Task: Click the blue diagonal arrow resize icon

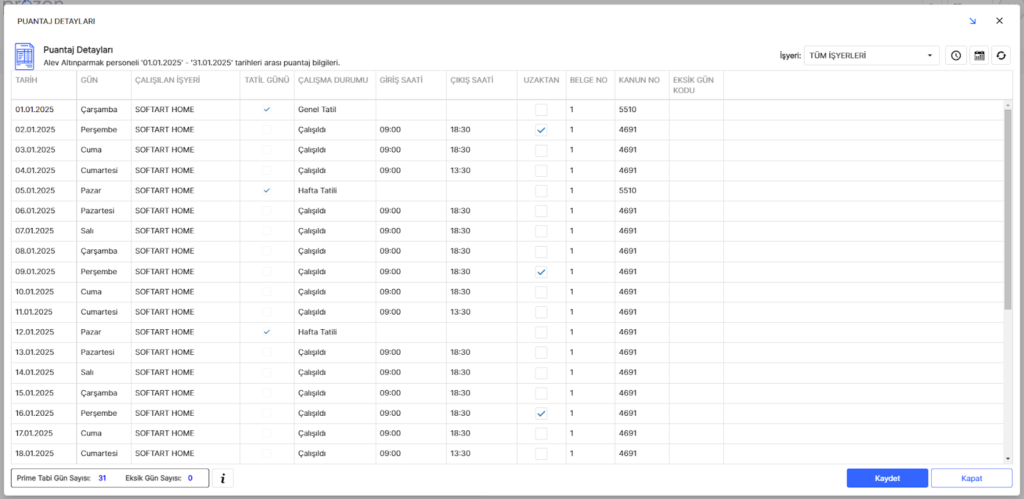Action: click(x=972, y=20)
